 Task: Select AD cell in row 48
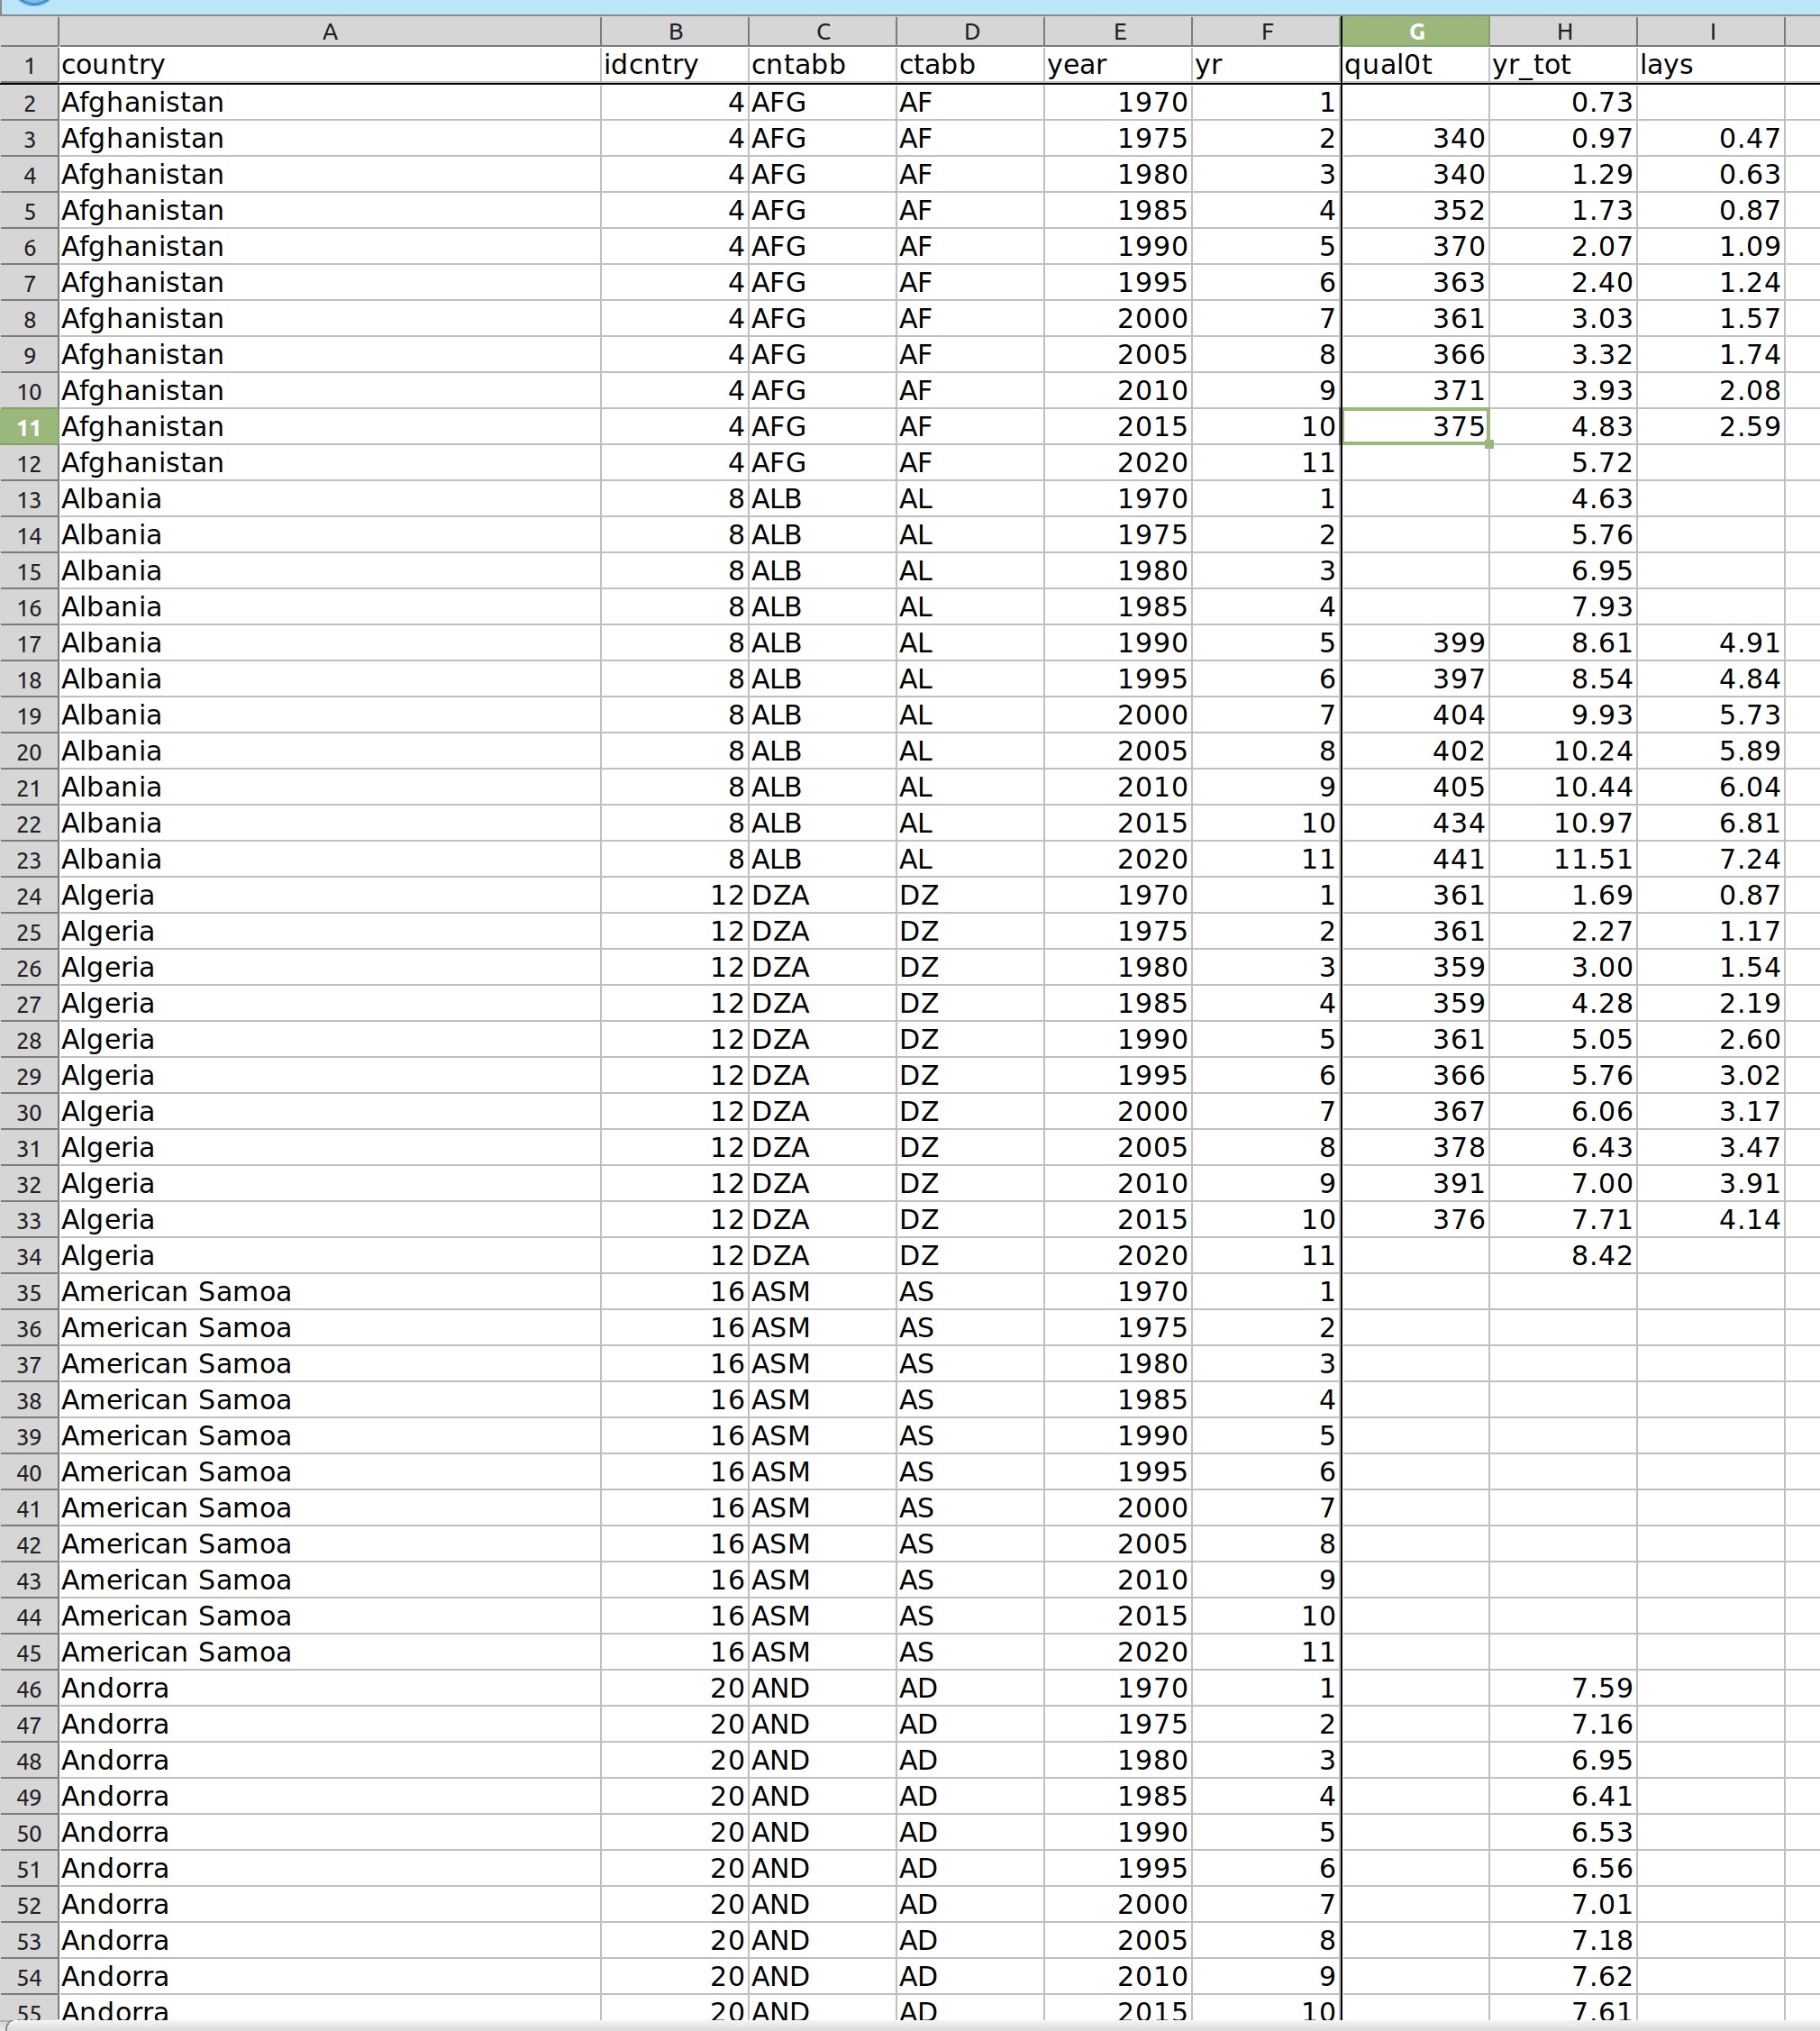(970, 1761)
